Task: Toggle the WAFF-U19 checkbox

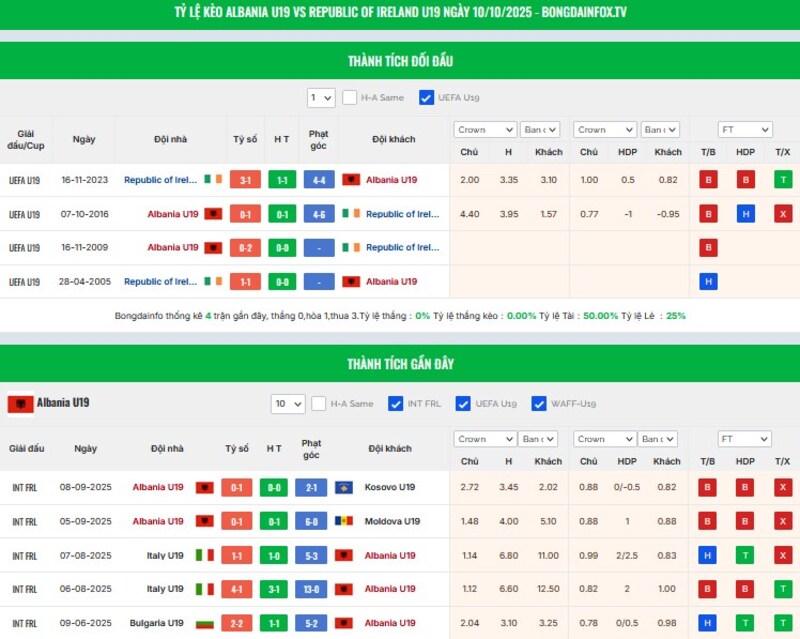Action: tap(539, 404)
